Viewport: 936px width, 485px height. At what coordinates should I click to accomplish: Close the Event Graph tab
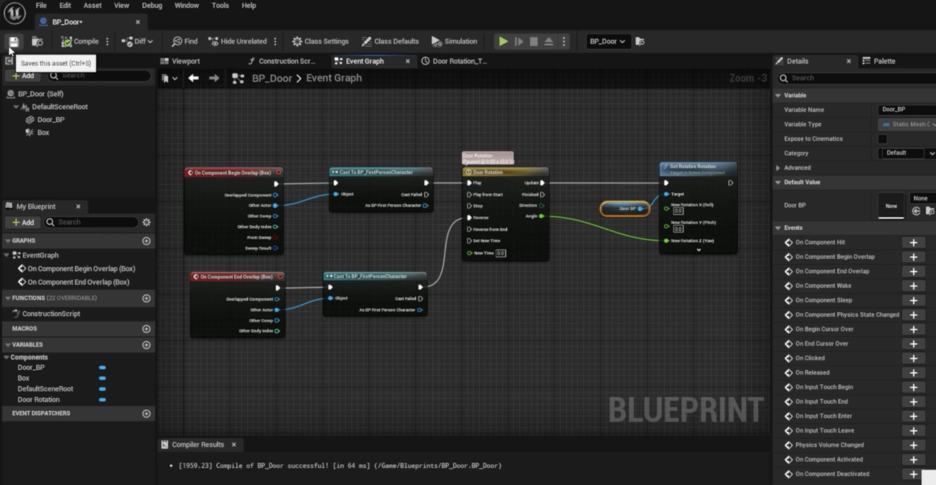(408, 61)
